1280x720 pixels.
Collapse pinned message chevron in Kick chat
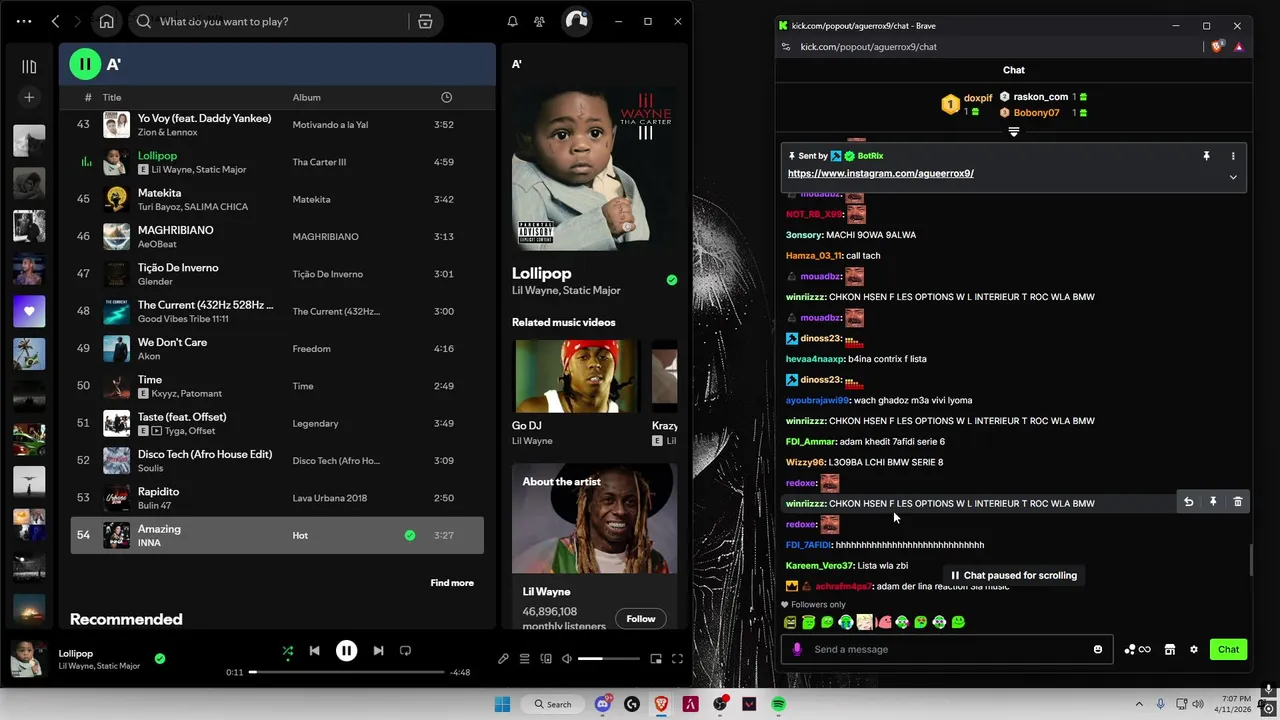pyautogui.click(x=1233, y=177)
